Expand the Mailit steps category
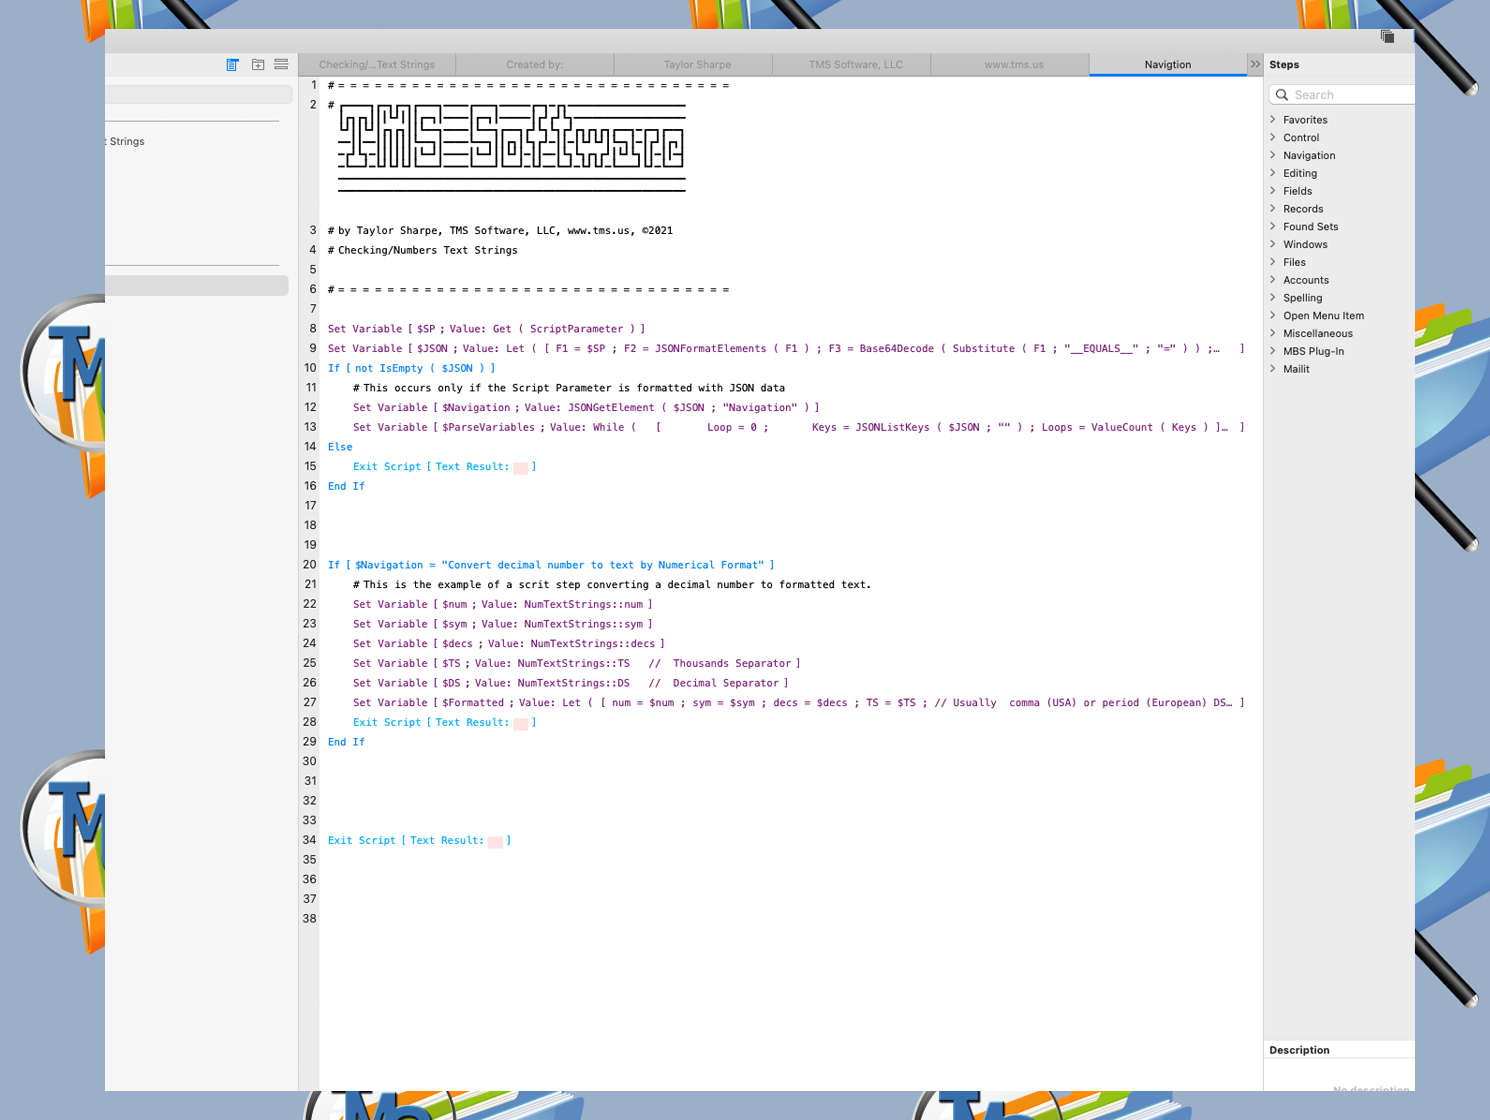This screenshot has height=1120, width=1490. (1273, 369)
